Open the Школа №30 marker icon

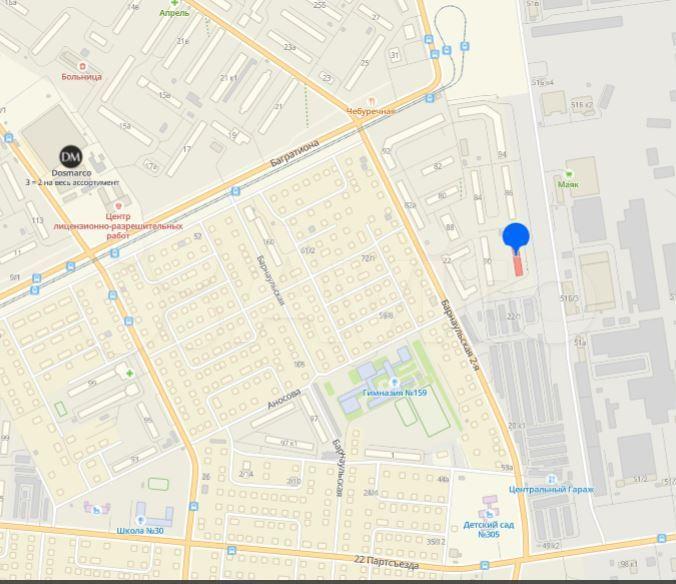tap(140, 520)
